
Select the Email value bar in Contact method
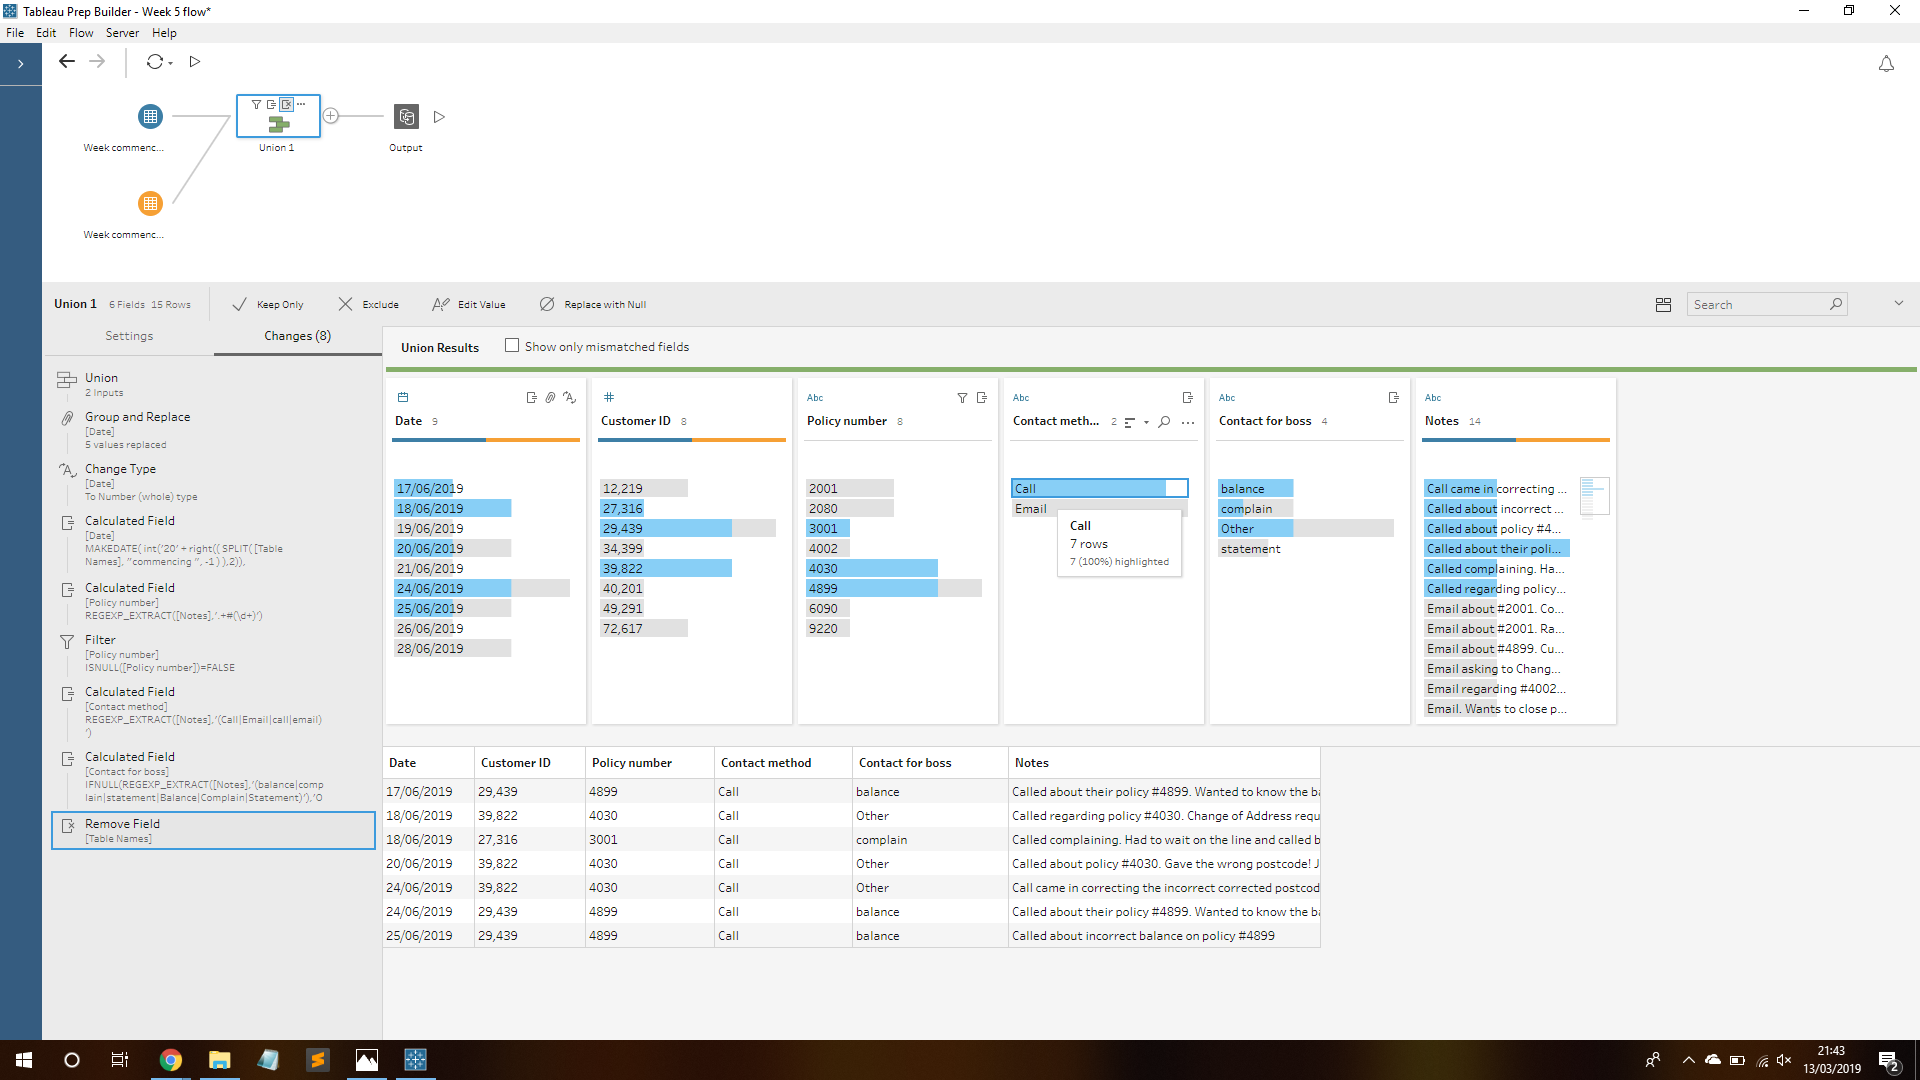1031,509
